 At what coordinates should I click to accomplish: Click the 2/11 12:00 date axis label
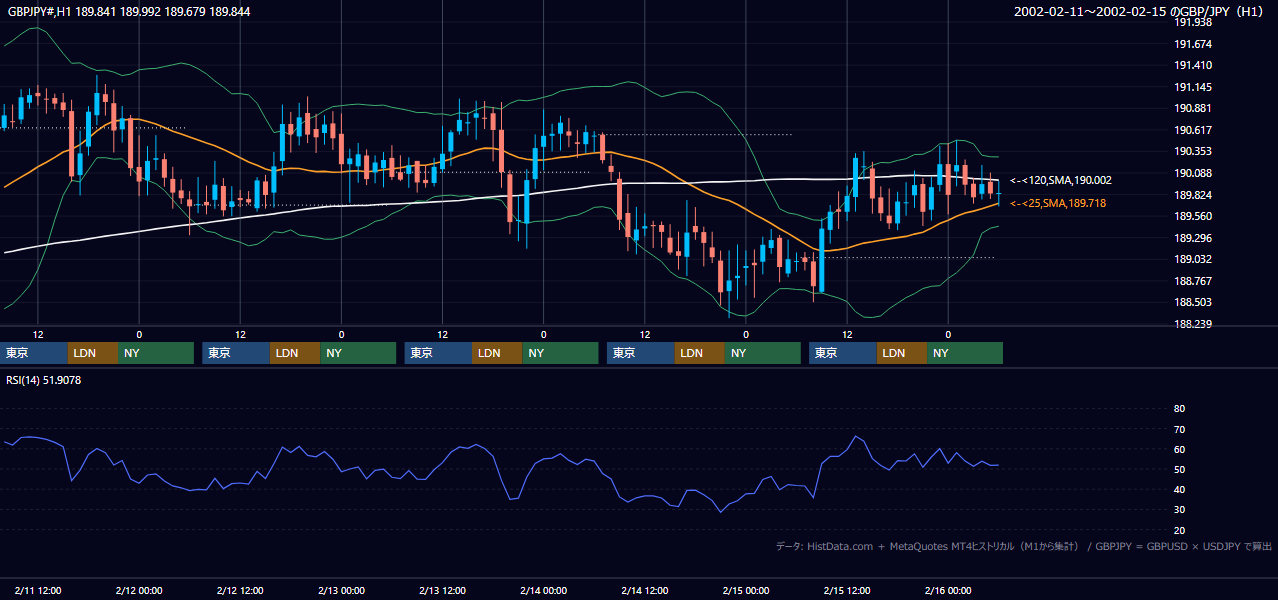38,590
